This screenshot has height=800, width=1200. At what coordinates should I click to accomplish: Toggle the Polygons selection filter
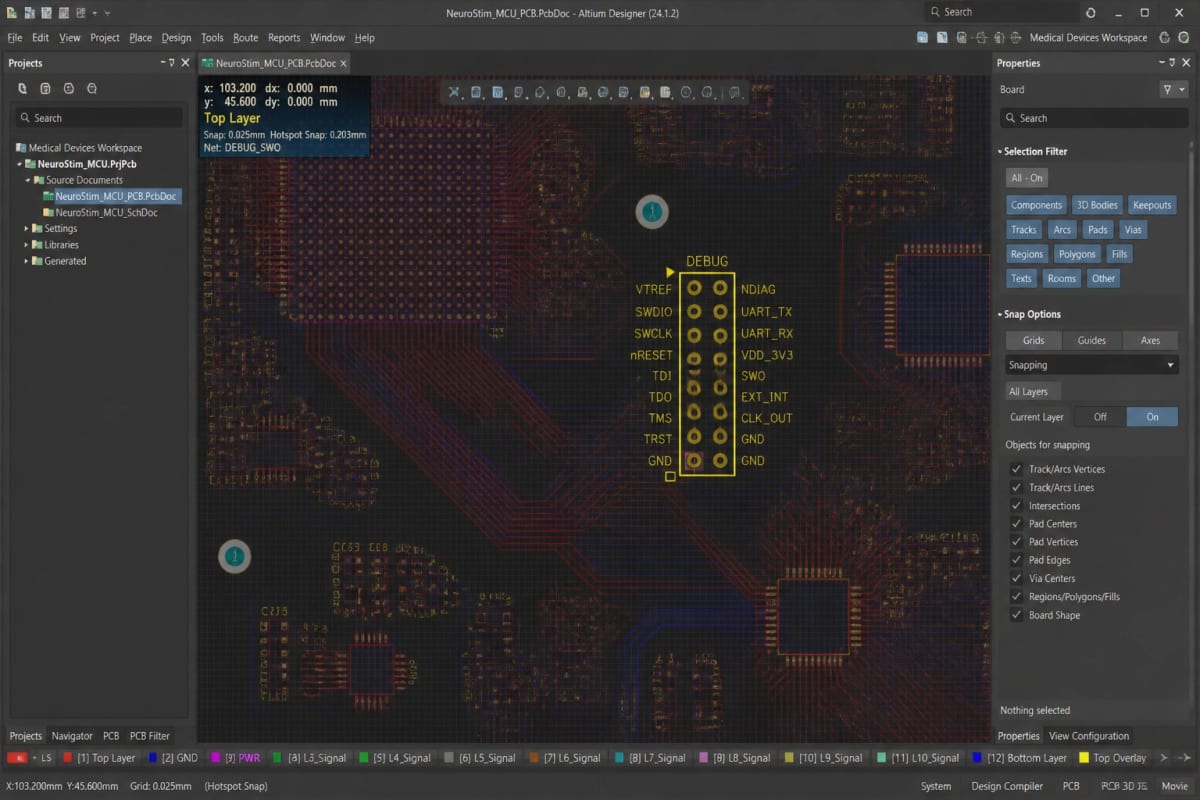[x=1078, y=254]
